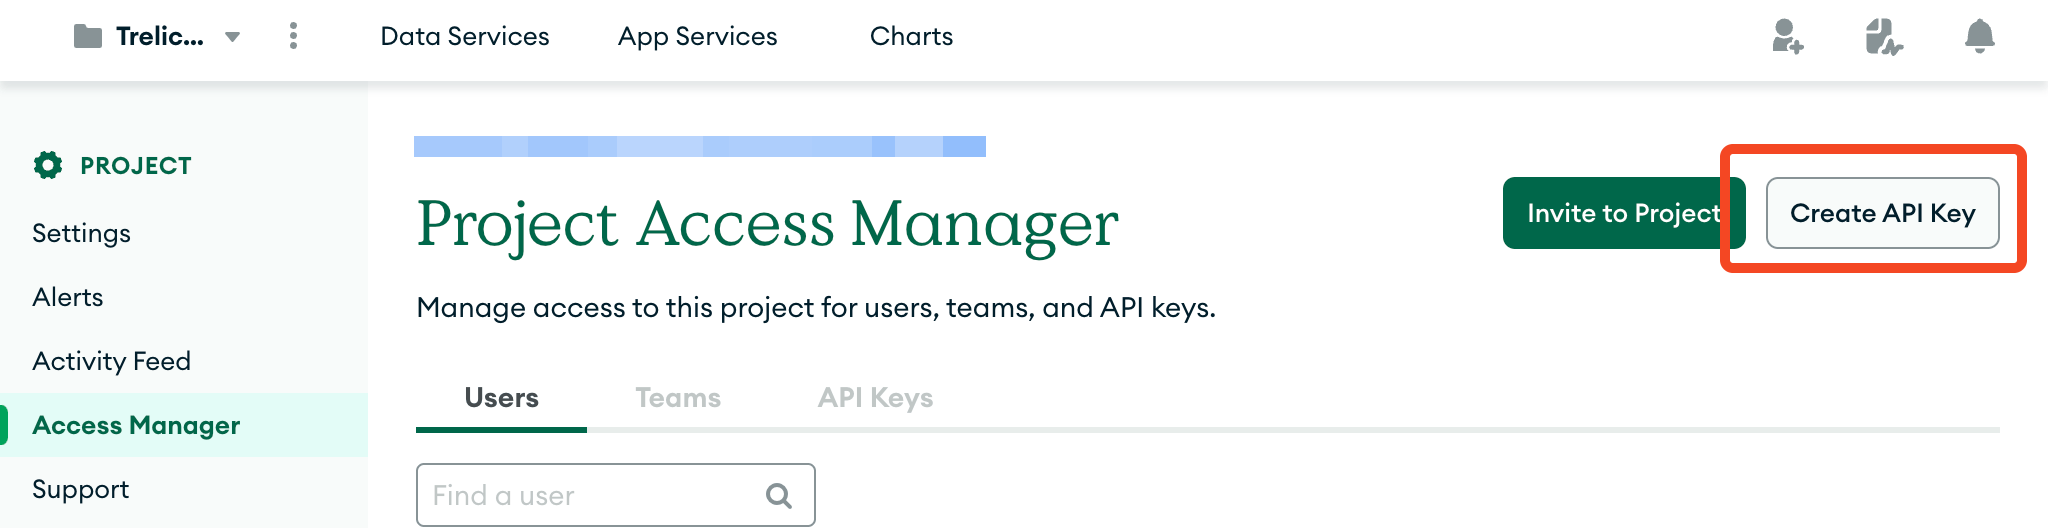Switch to the Teams tab
This screenshot has height=528, width=2048.
click(678, 398)
